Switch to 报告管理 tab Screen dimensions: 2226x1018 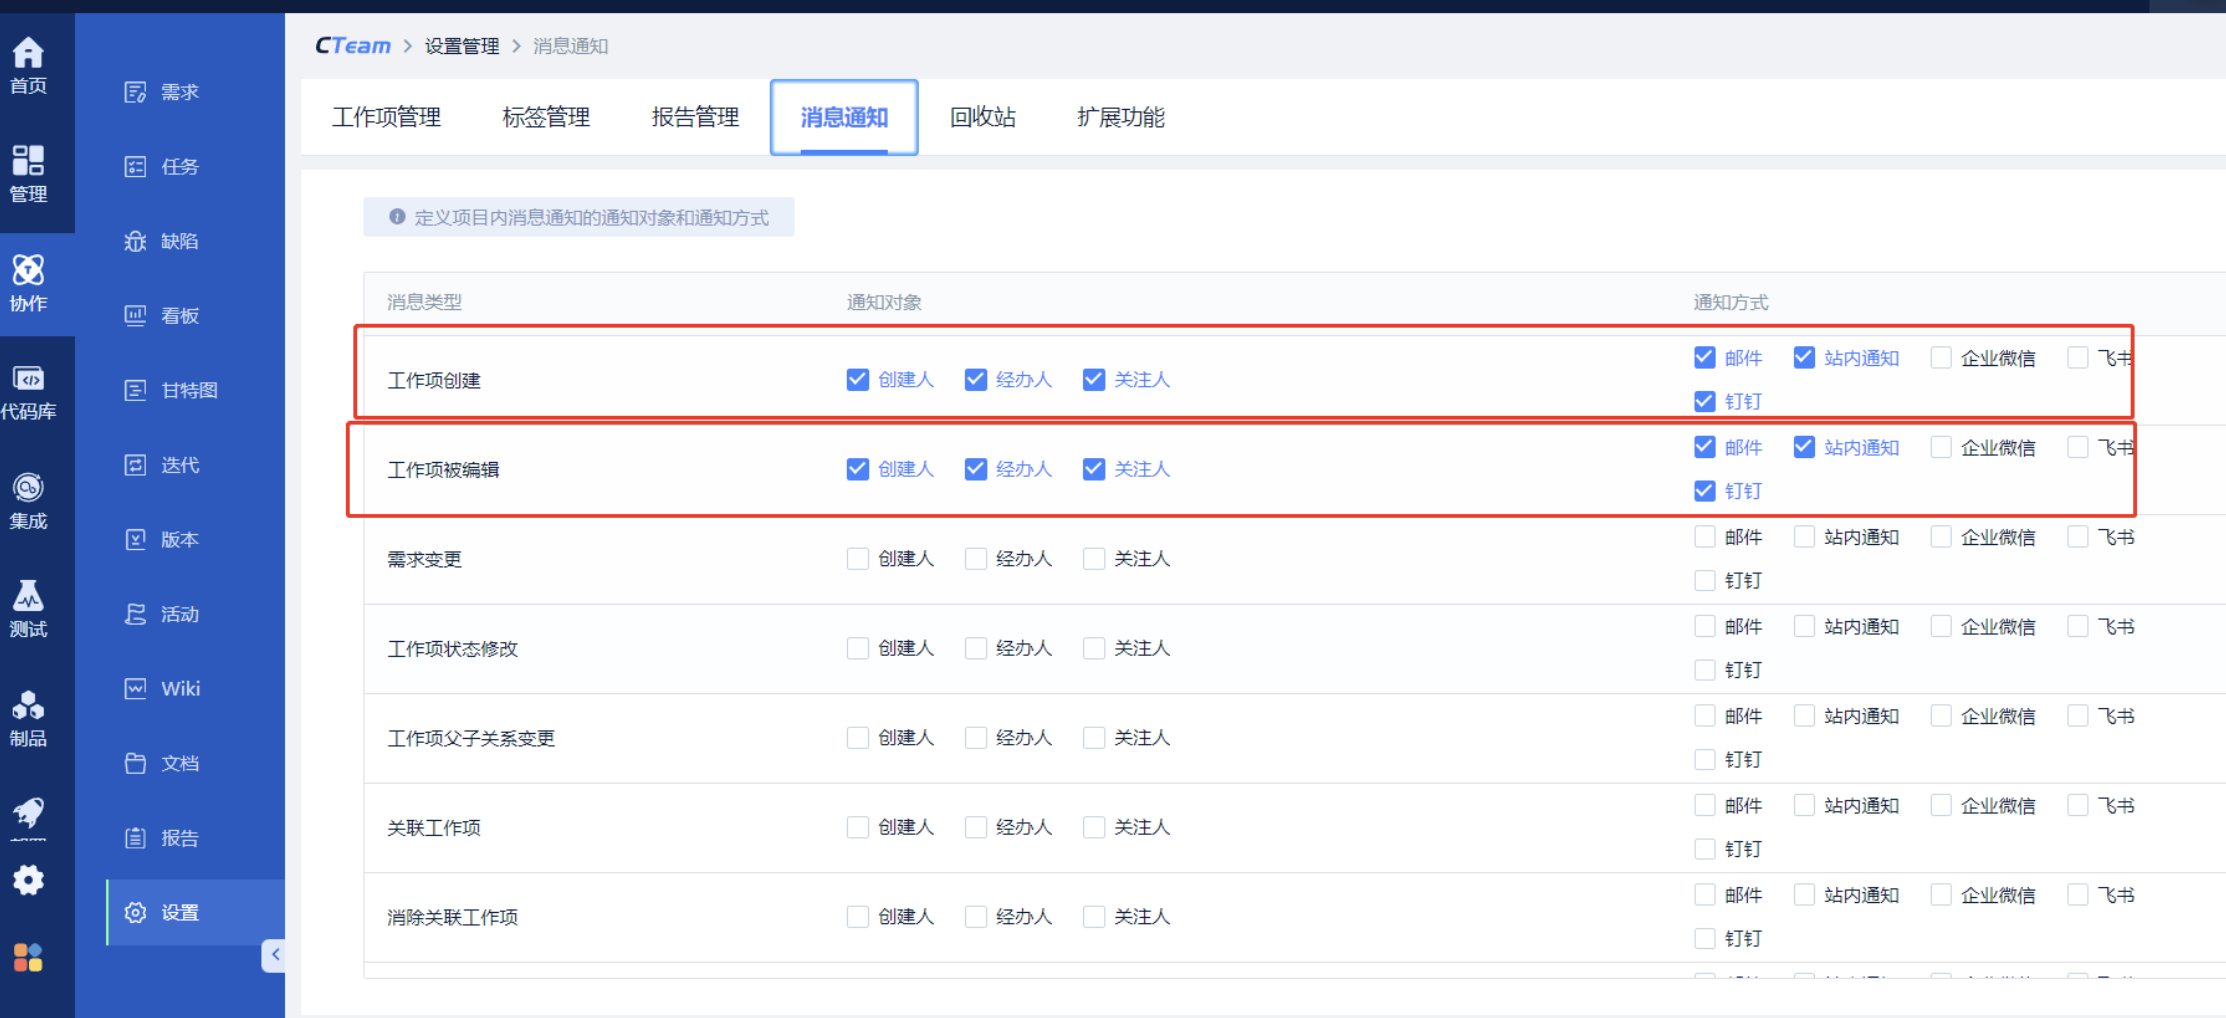point(695,117)
